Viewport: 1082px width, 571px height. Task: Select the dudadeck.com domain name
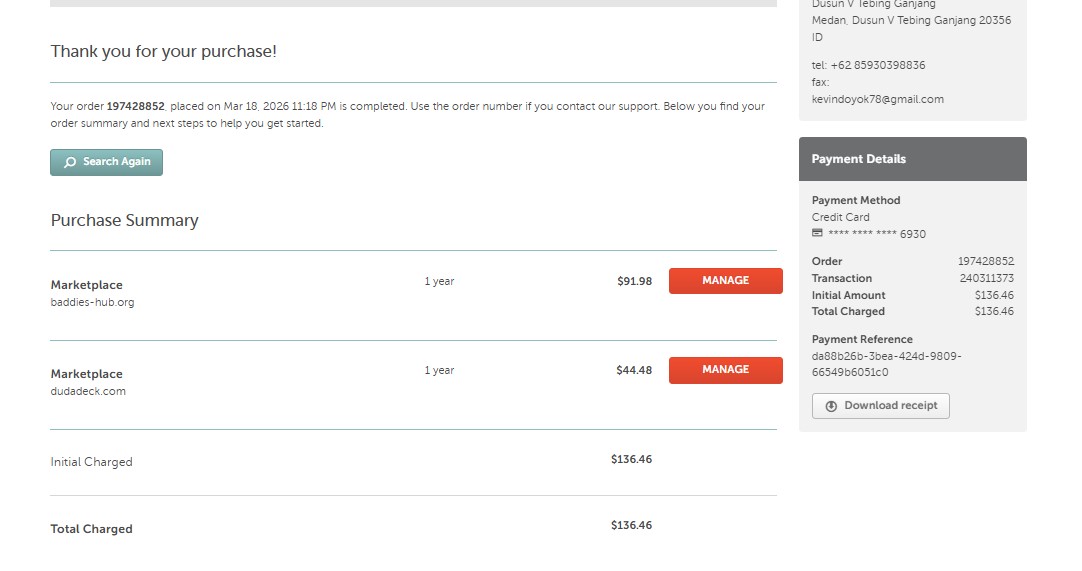88,391
